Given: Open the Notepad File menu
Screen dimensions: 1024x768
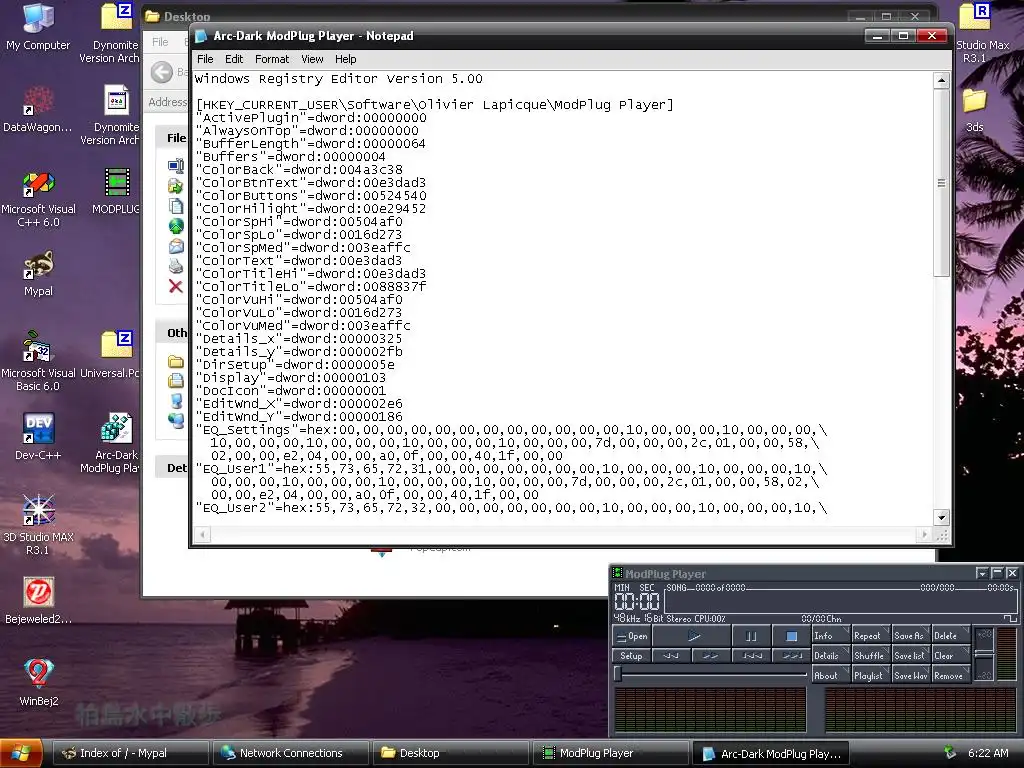Looking at the screenshot, I should point(205,59).
